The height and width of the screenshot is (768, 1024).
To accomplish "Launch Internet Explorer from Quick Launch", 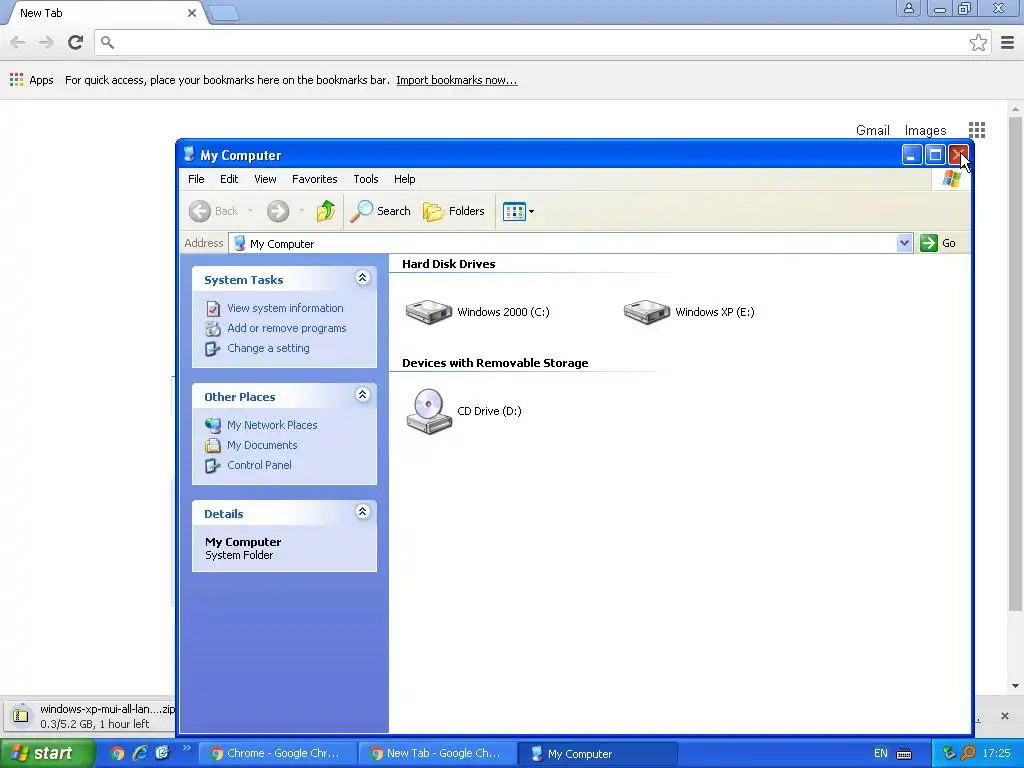I will 140,753.
